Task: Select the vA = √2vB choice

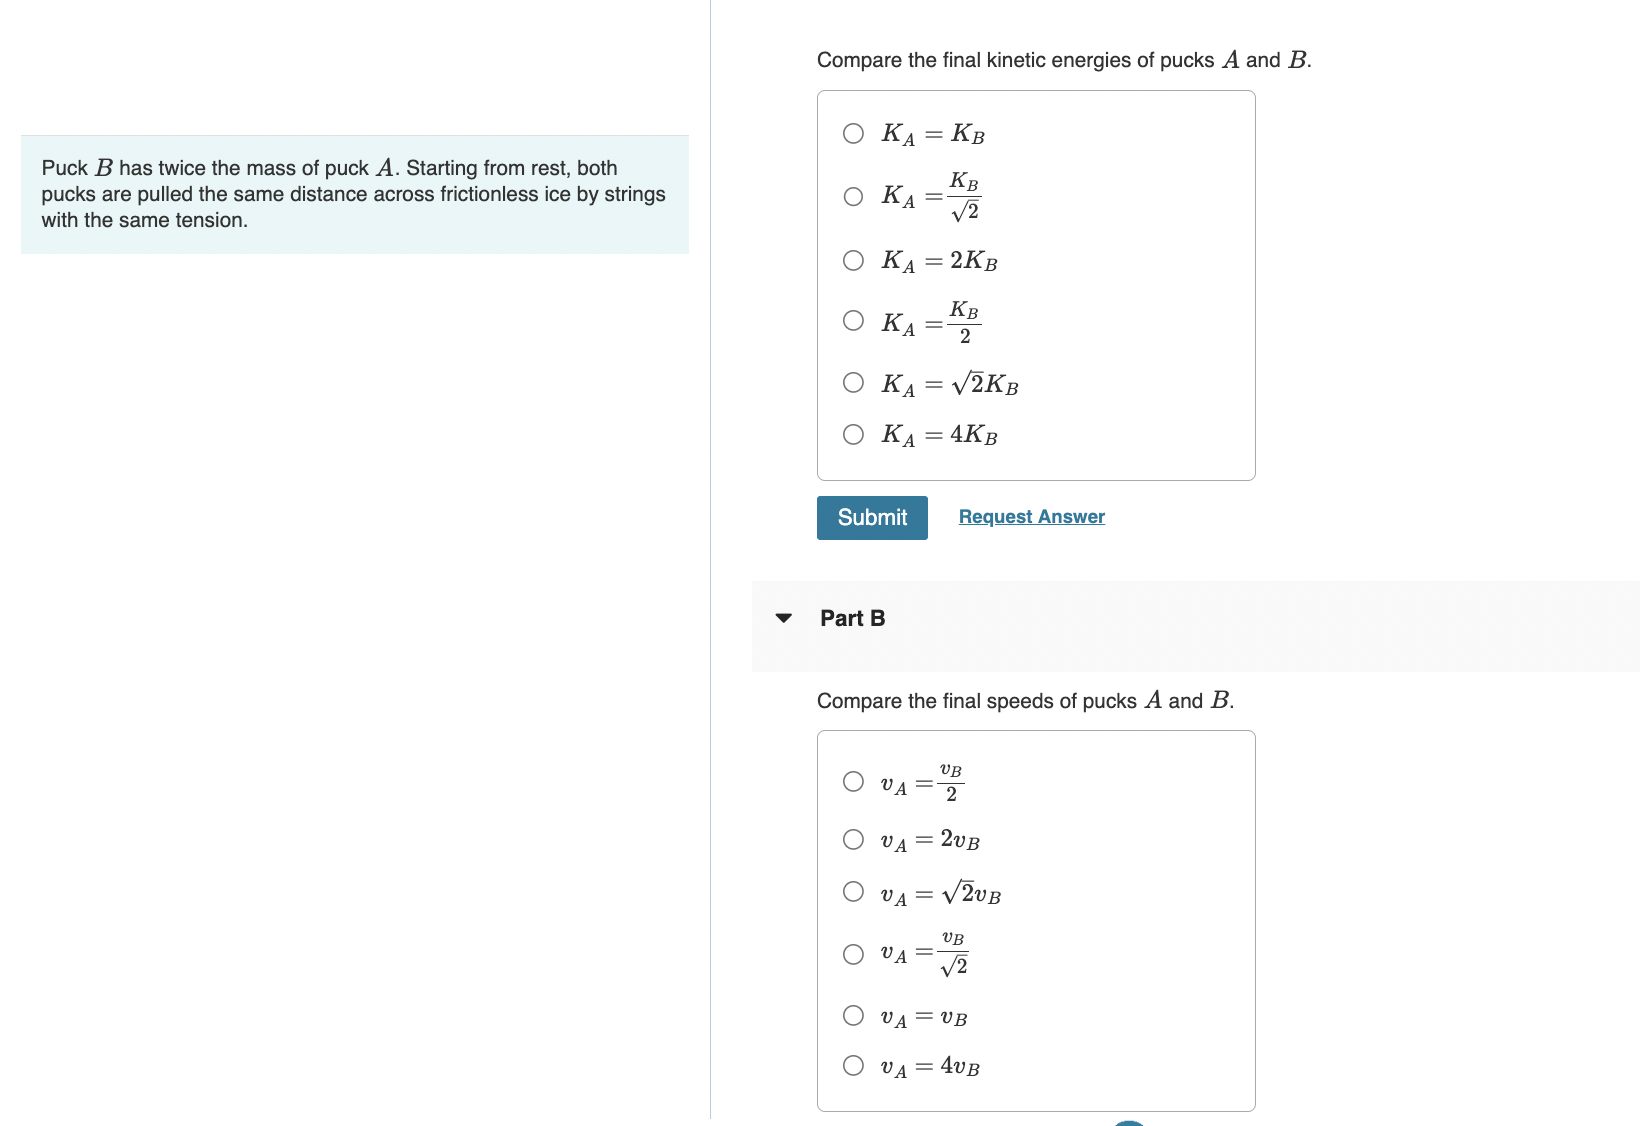Action: coord(852,892)
